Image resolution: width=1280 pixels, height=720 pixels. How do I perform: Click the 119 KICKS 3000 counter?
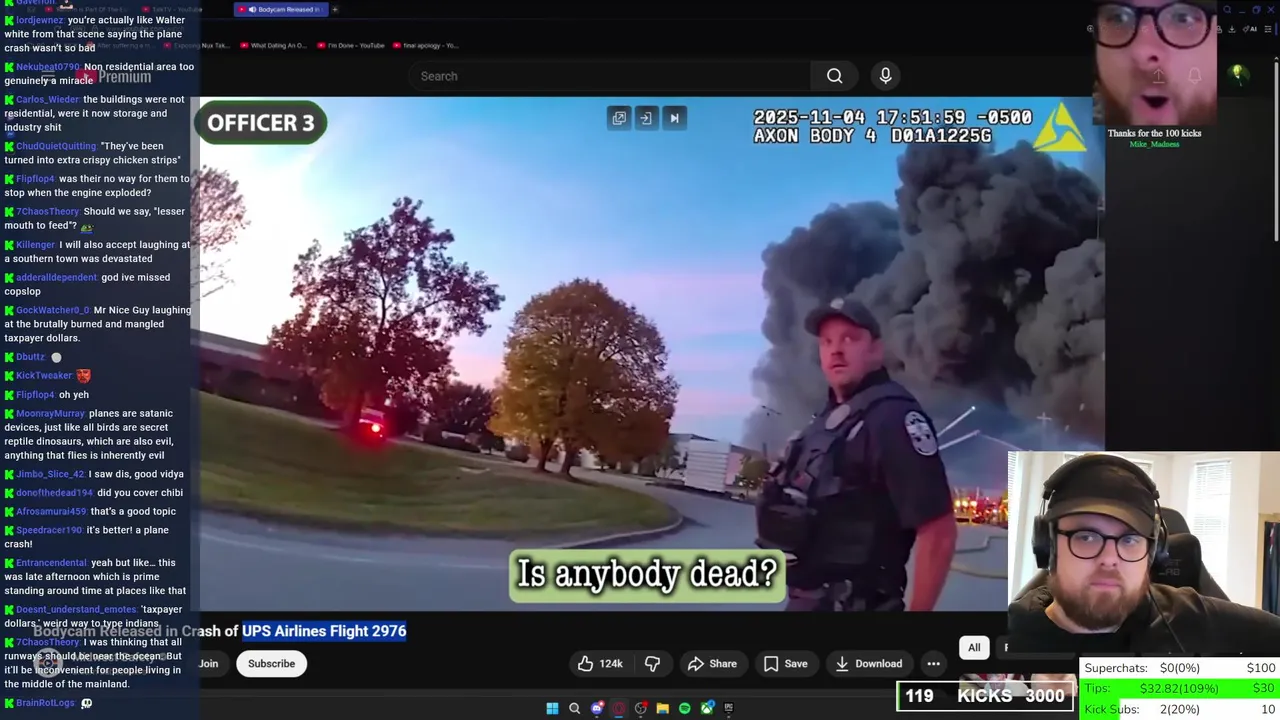pos(985,696)
